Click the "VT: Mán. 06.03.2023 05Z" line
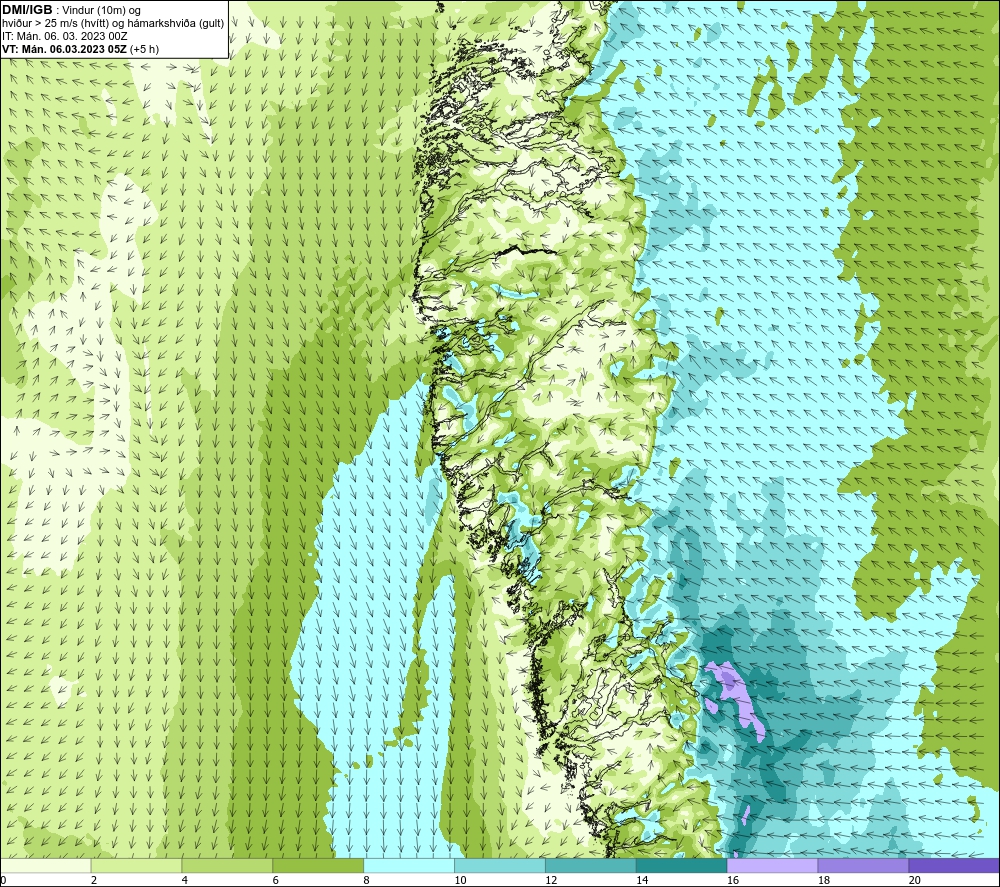The height and width of the screenshot is (887, 1000). pos(64,49)
